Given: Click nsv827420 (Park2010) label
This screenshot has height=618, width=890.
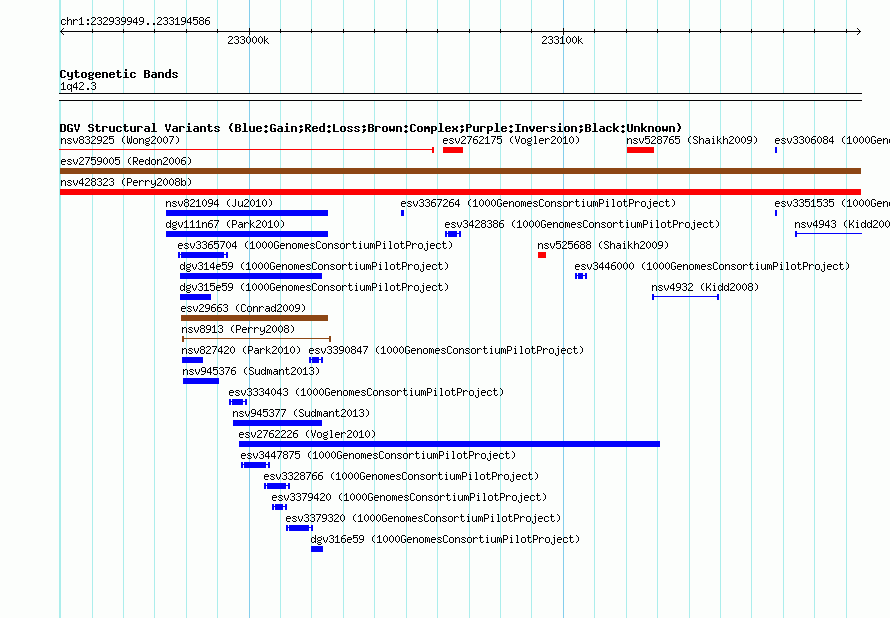Looking at the screenshot, I should (241, 350).
